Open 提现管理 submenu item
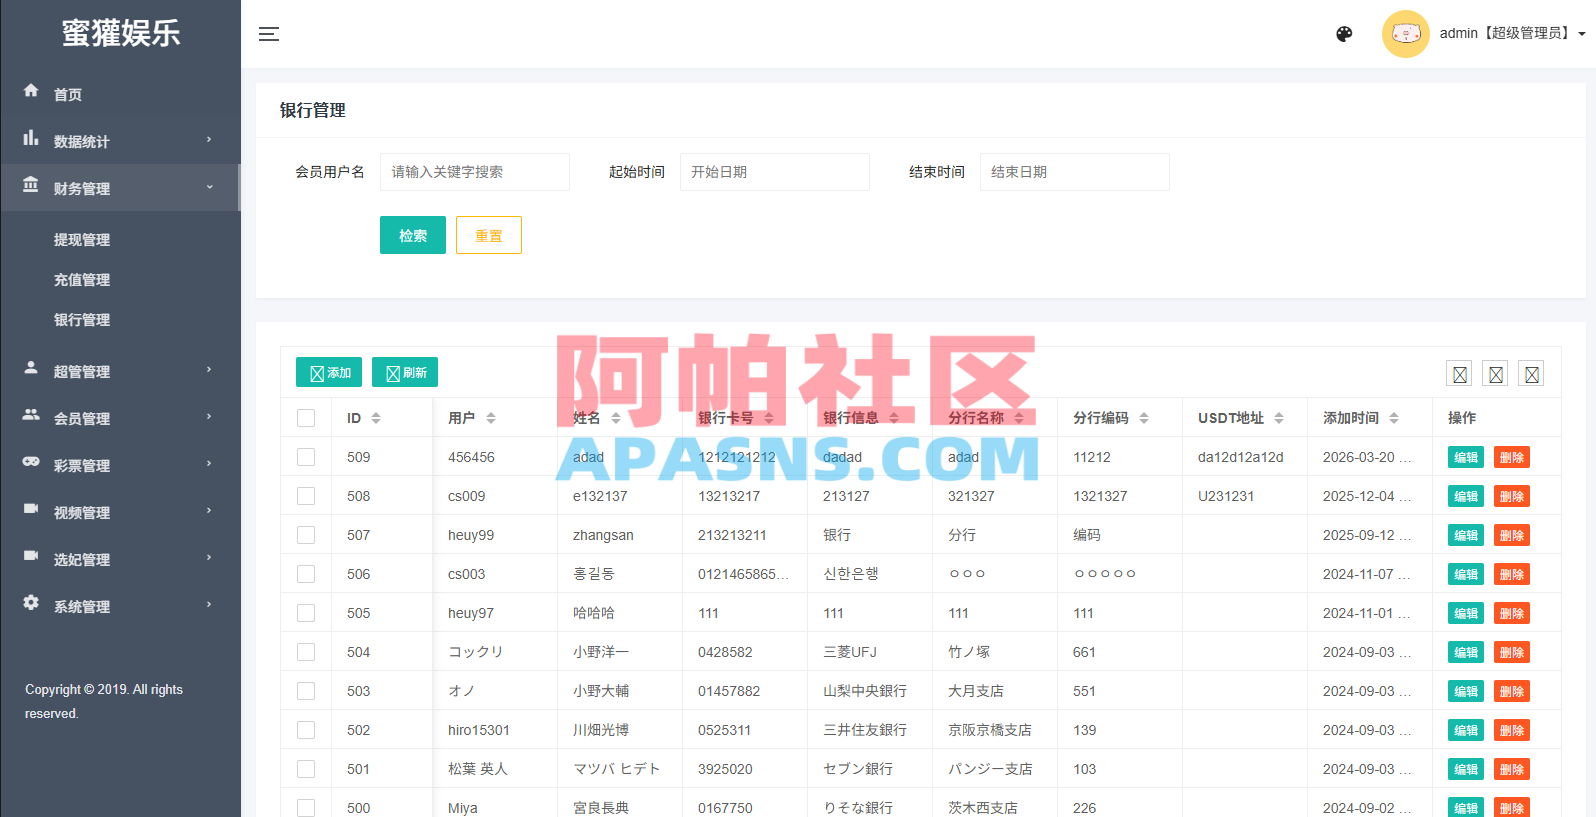1596x817 pixels. (x=82, y=240)
